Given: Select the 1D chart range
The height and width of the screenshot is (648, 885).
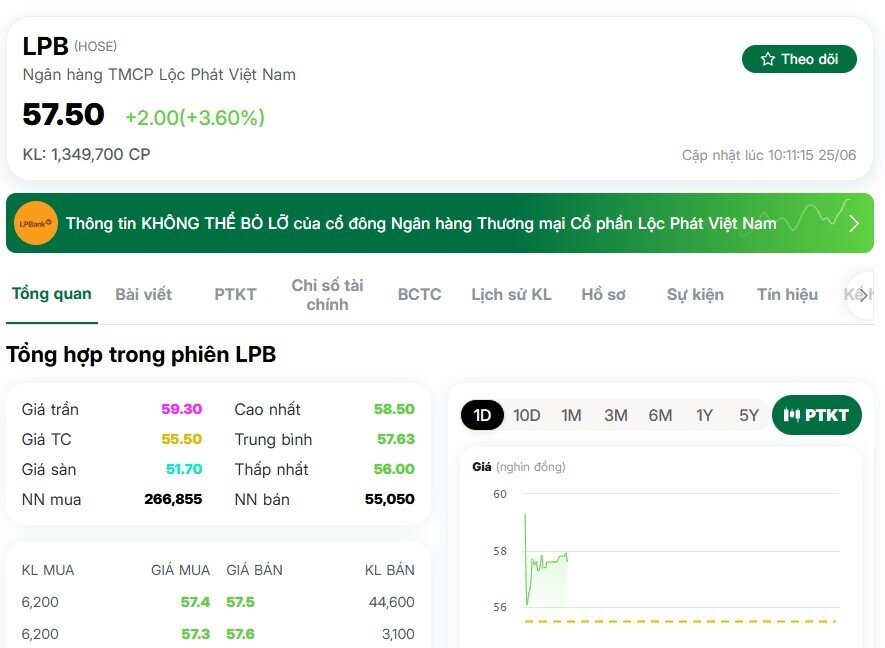Looking at the screenshot, I should (482, 415).
